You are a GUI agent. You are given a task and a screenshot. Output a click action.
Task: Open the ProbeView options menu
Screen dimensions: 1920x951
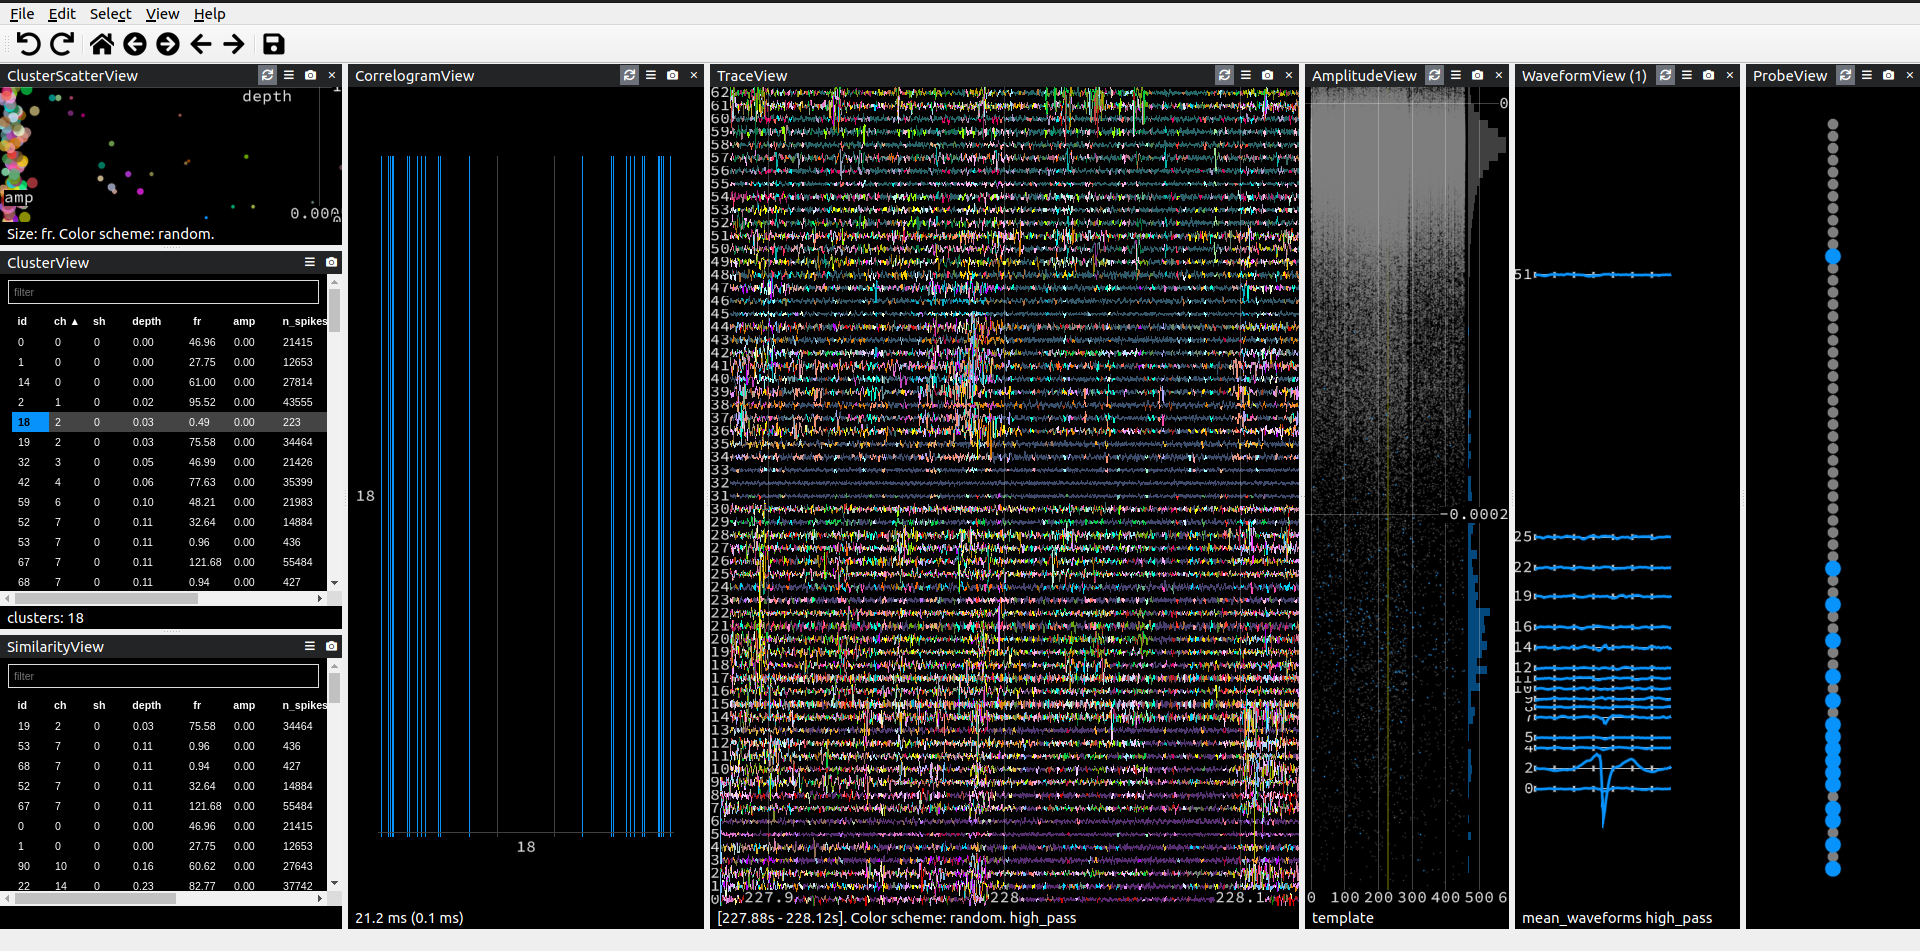coord(1867,75)
